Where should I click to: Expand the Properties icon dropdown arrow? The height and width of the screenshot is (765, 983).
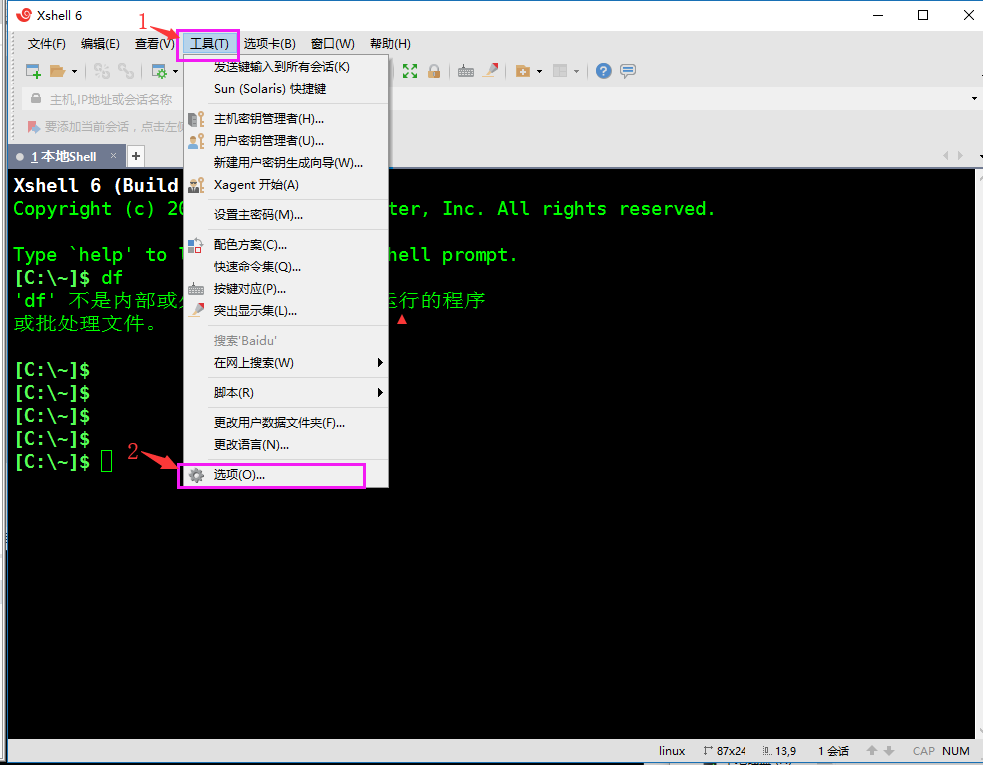[176, 71]
